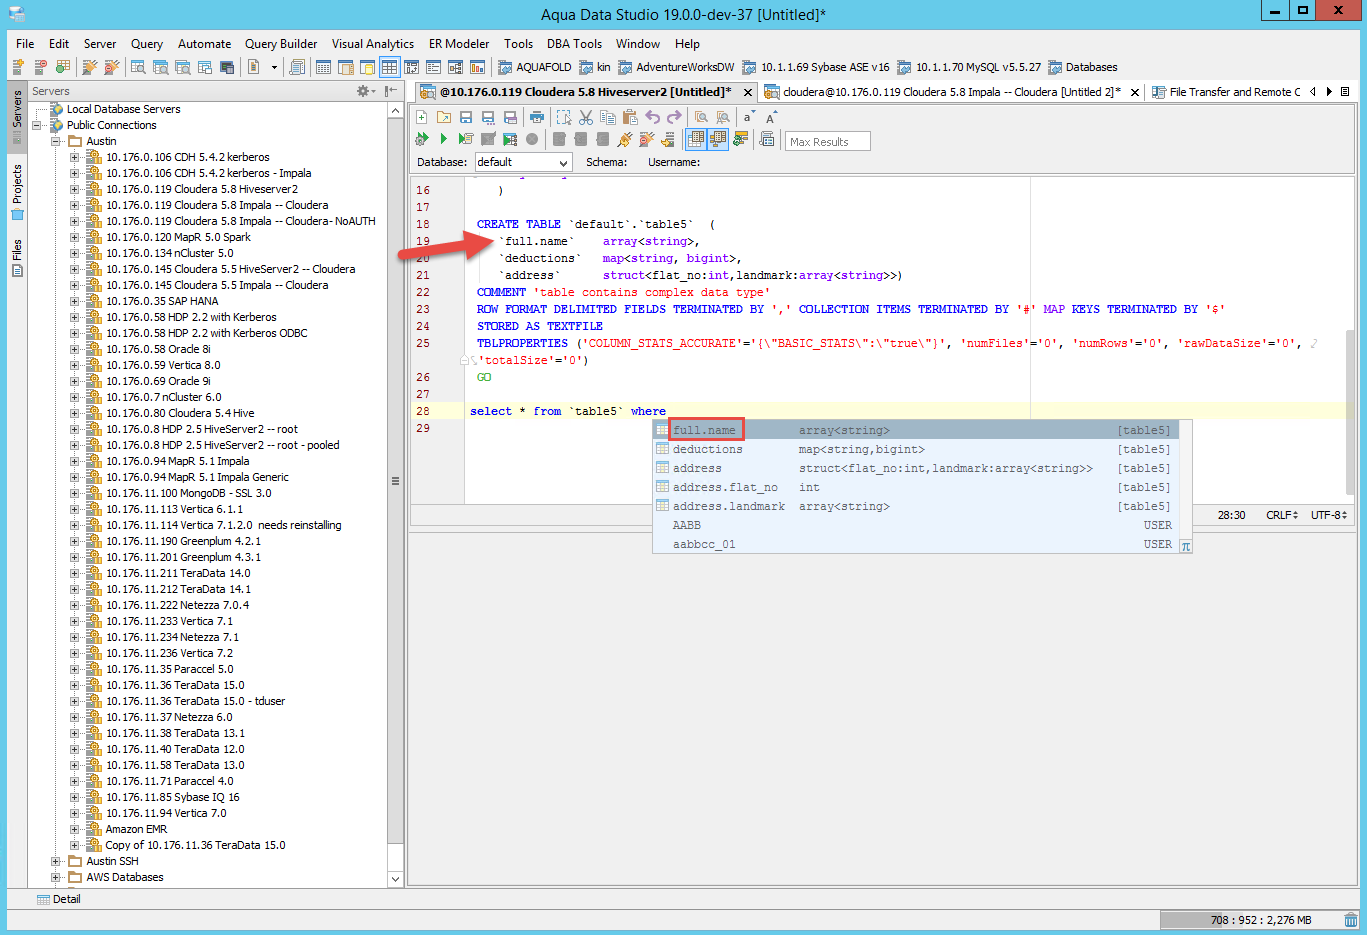Toggle the highlighted grid results view button

[x=696, y=140]
